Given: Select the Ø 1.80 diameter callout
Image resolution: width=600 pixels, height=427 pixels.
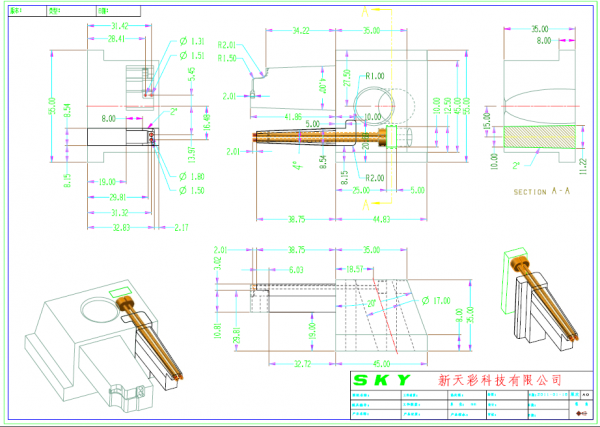Looking at the screenshot, I should (190, 177).
